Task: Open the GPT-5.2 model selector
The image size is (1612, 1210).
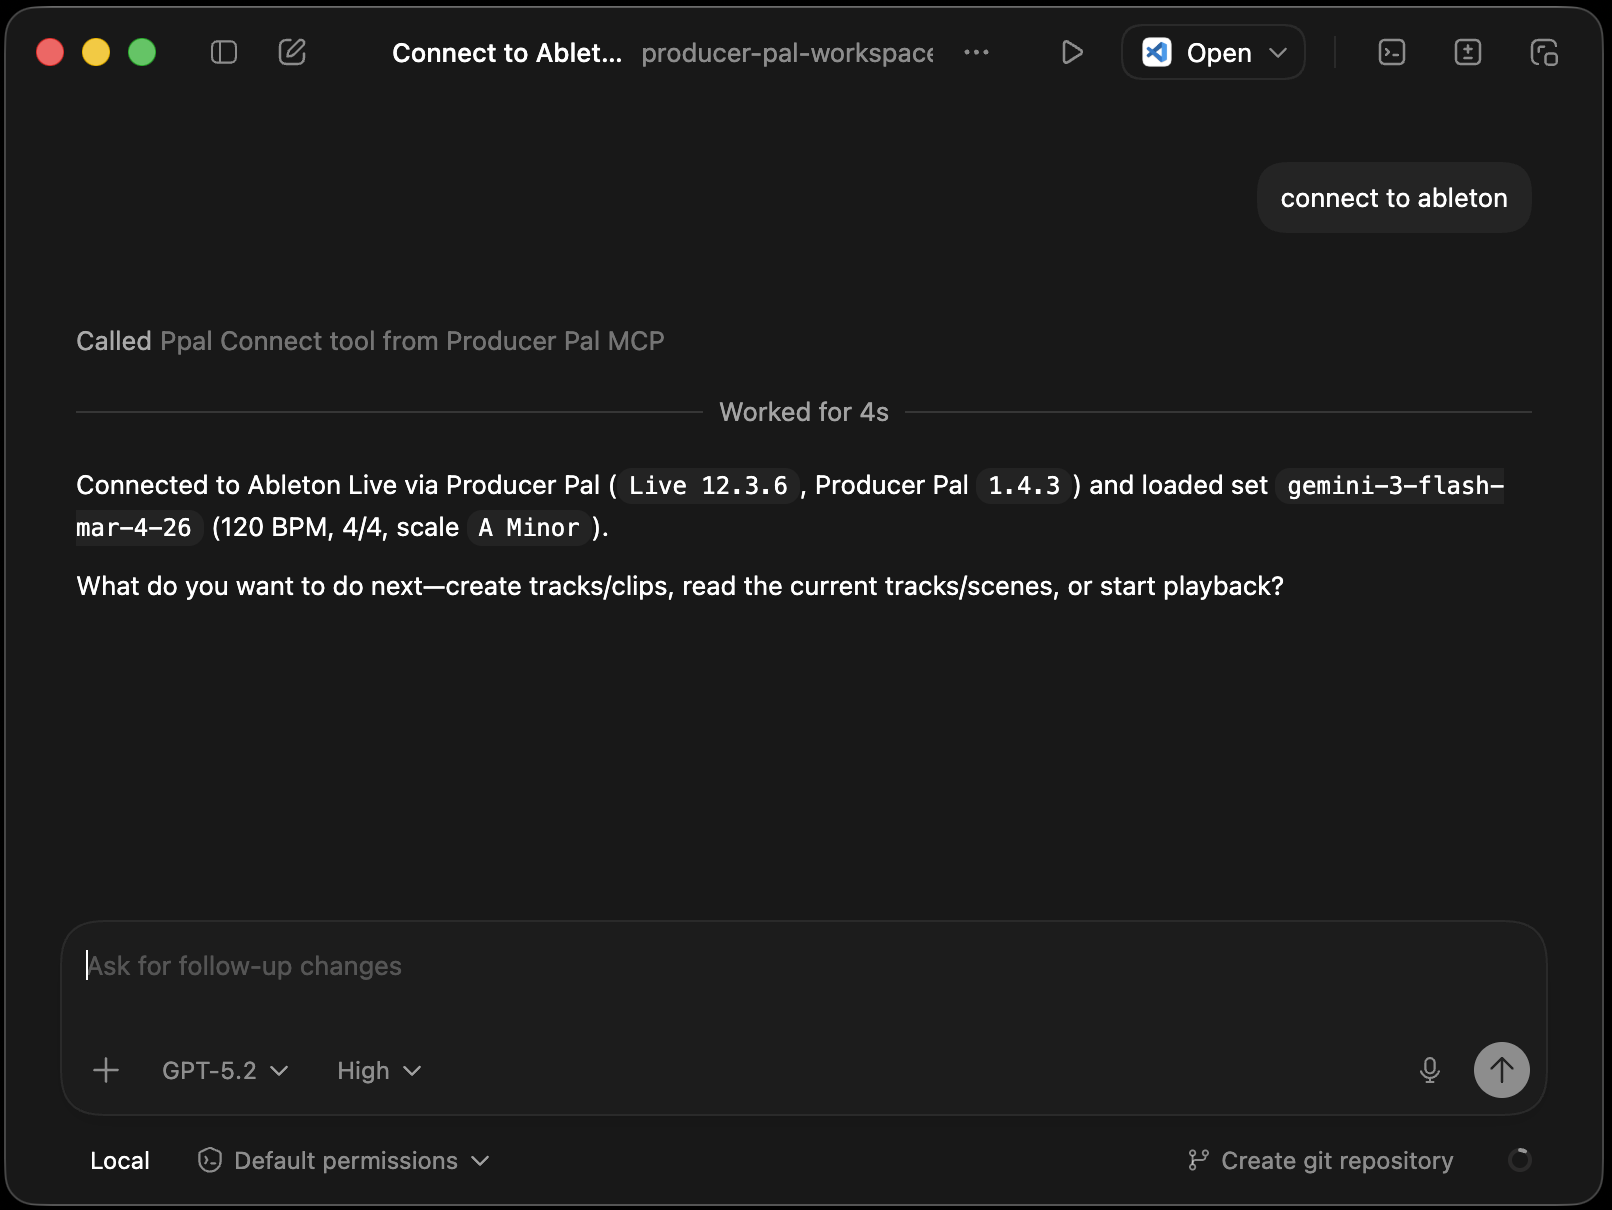Action: (224, 1070)
